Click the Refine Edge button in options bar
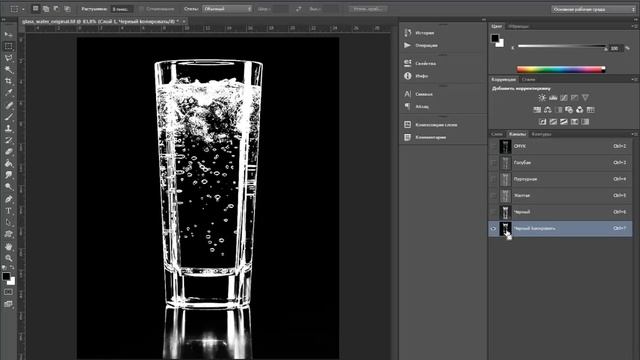The height and width of the screenshot is (360, 640). point(368,9)
